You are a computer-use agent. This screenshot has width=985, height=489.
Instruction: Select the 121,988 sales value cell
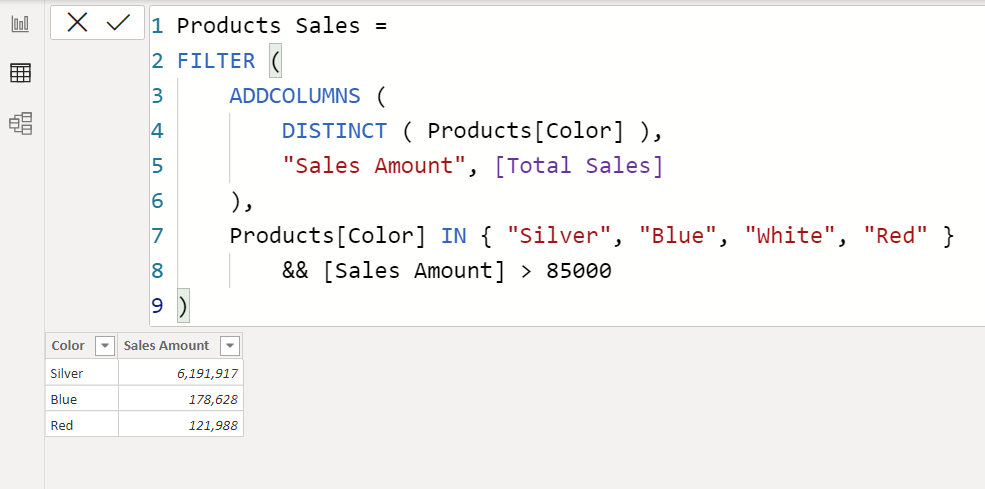click(x=180, y=425)
